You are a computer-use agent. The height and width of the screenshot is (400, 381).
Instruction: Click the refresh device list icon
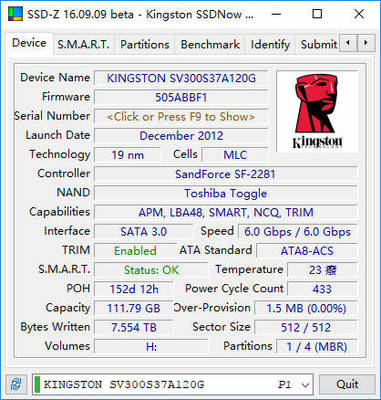click(x=16, y=384)
